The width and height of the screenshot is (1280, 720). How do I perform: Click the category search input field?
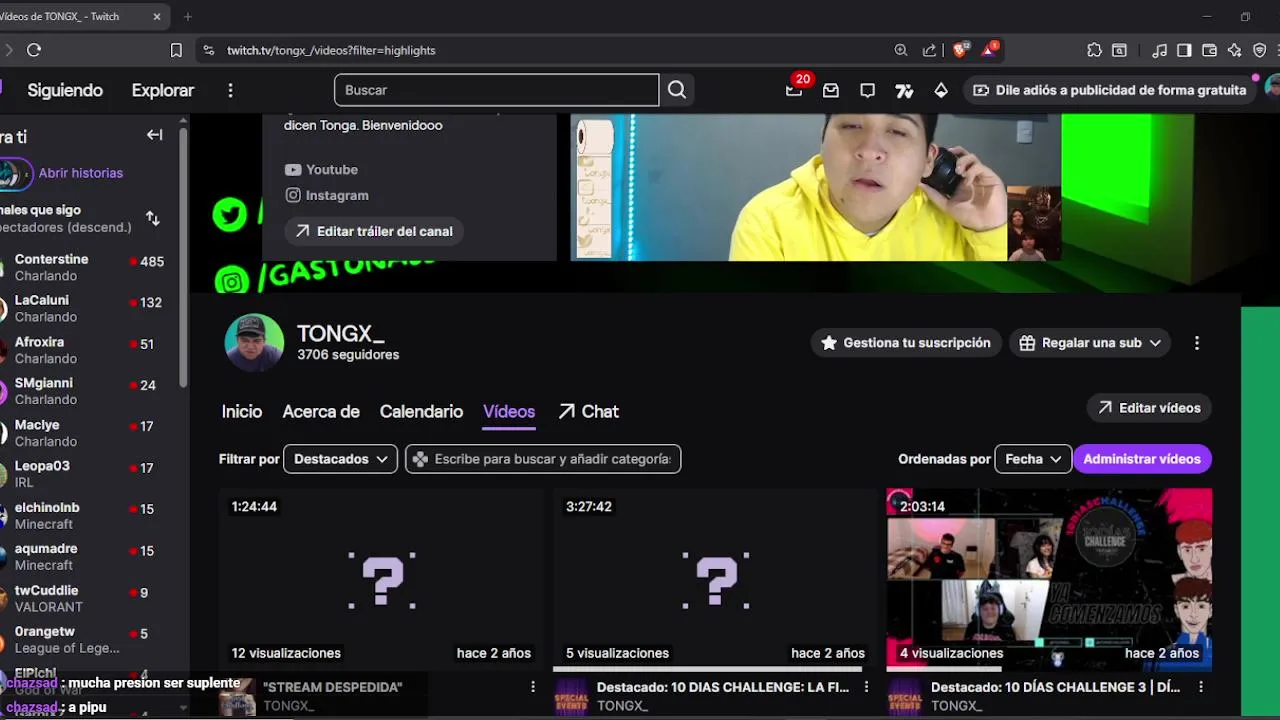click(543, 459)
